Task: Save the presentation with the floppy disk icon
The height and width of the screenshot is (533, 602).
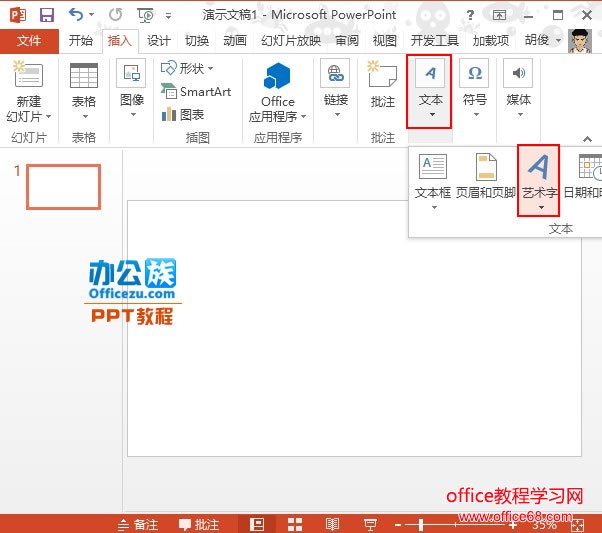Action: pyautogui.click(x=46, y=15)
